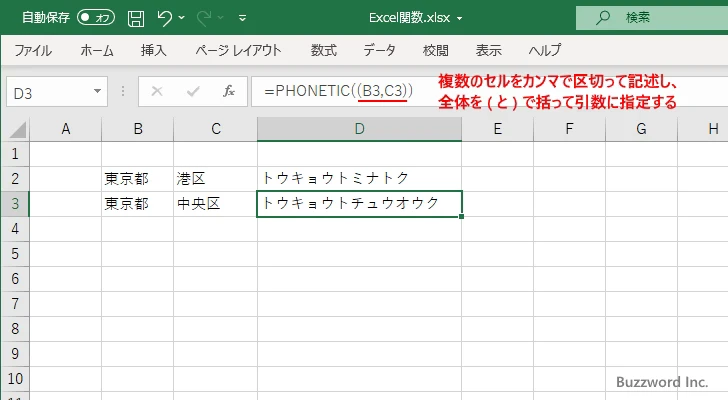Open the ファイル tab
728x400 pixels.
pyautogui.click(x=33, y=50)
